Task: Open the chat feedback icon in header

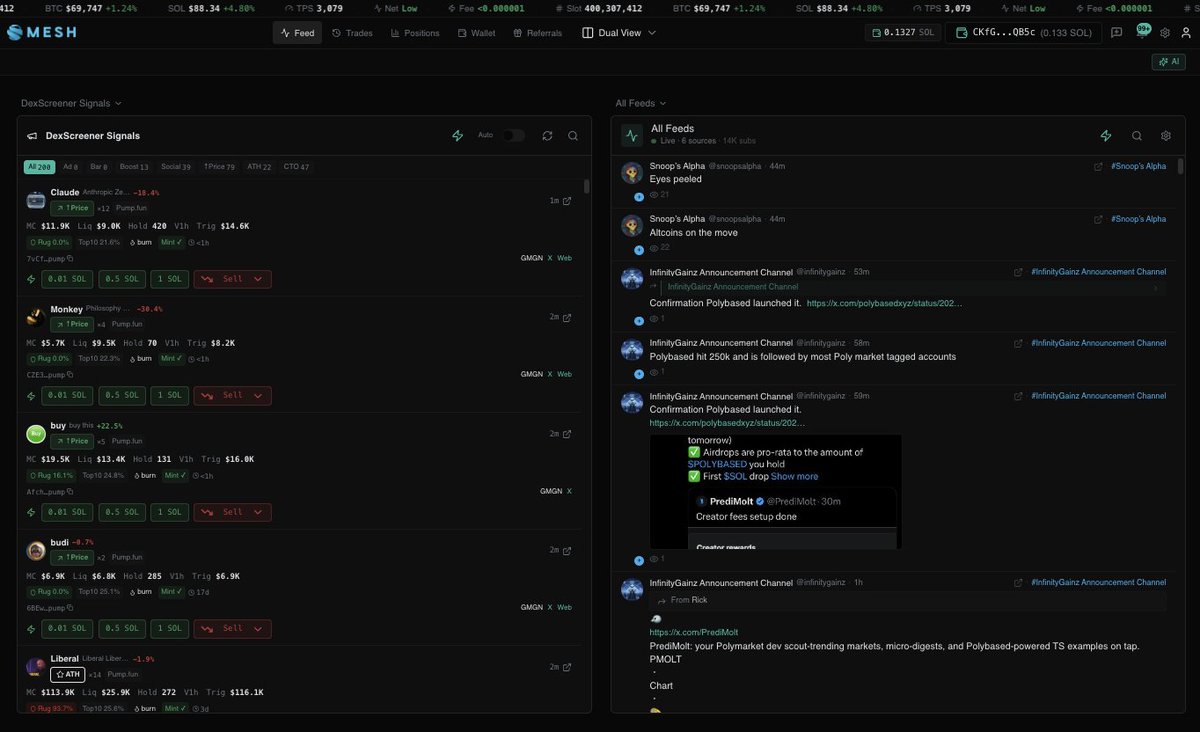Action: (1116, 33)
